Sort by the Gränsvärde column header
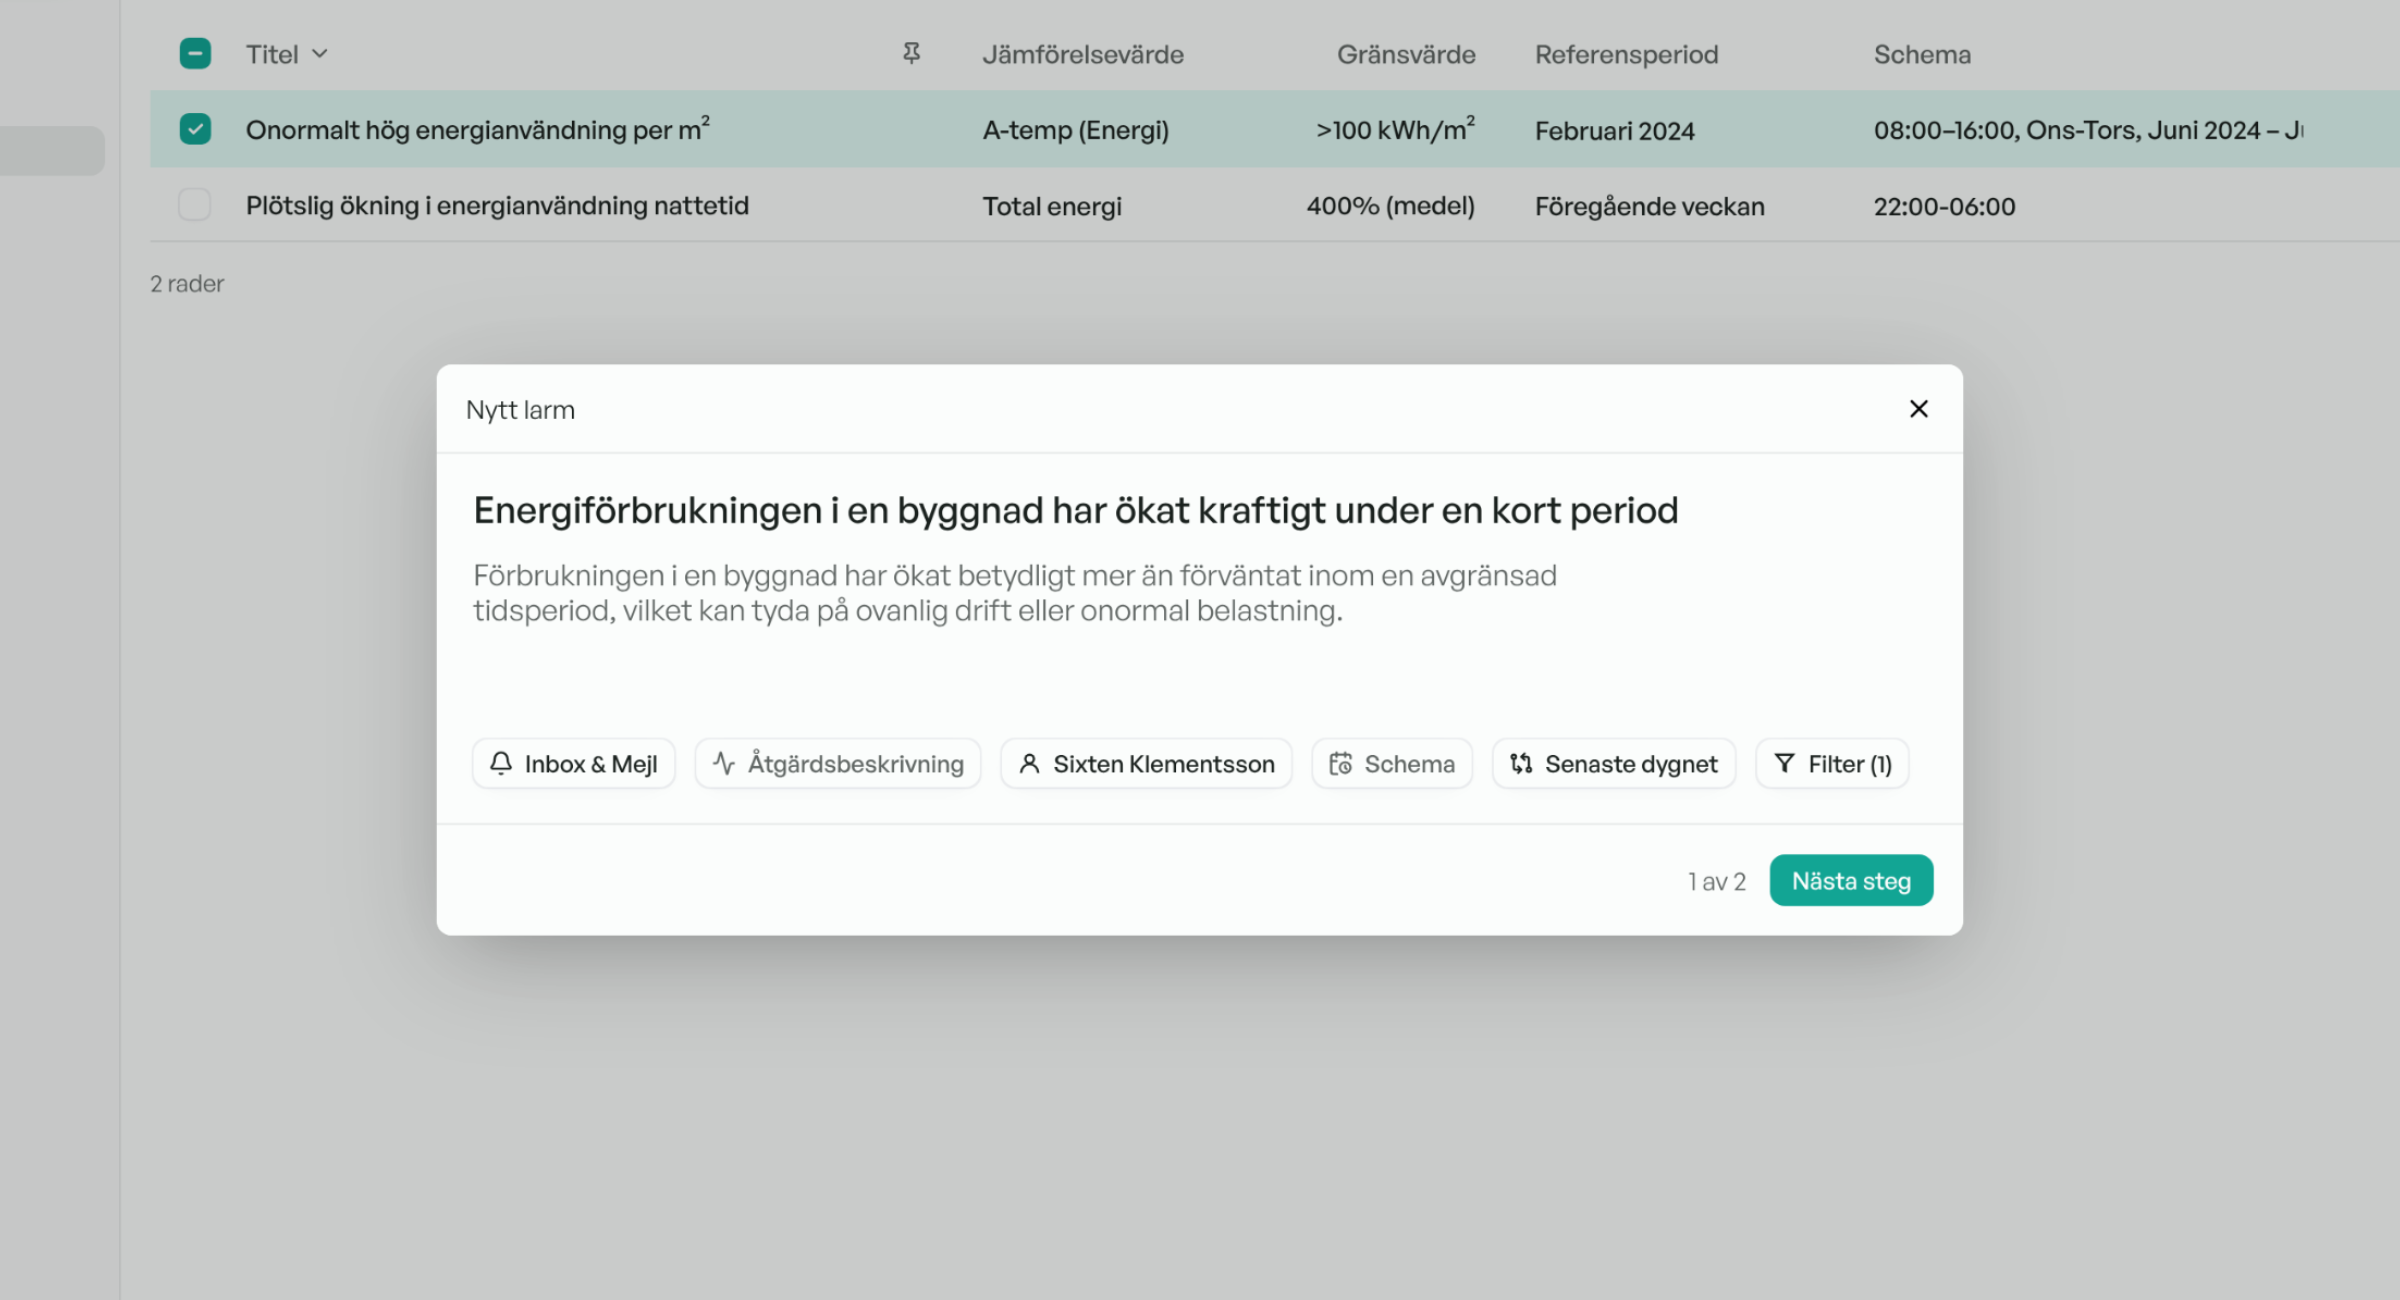 (1405, 55)
